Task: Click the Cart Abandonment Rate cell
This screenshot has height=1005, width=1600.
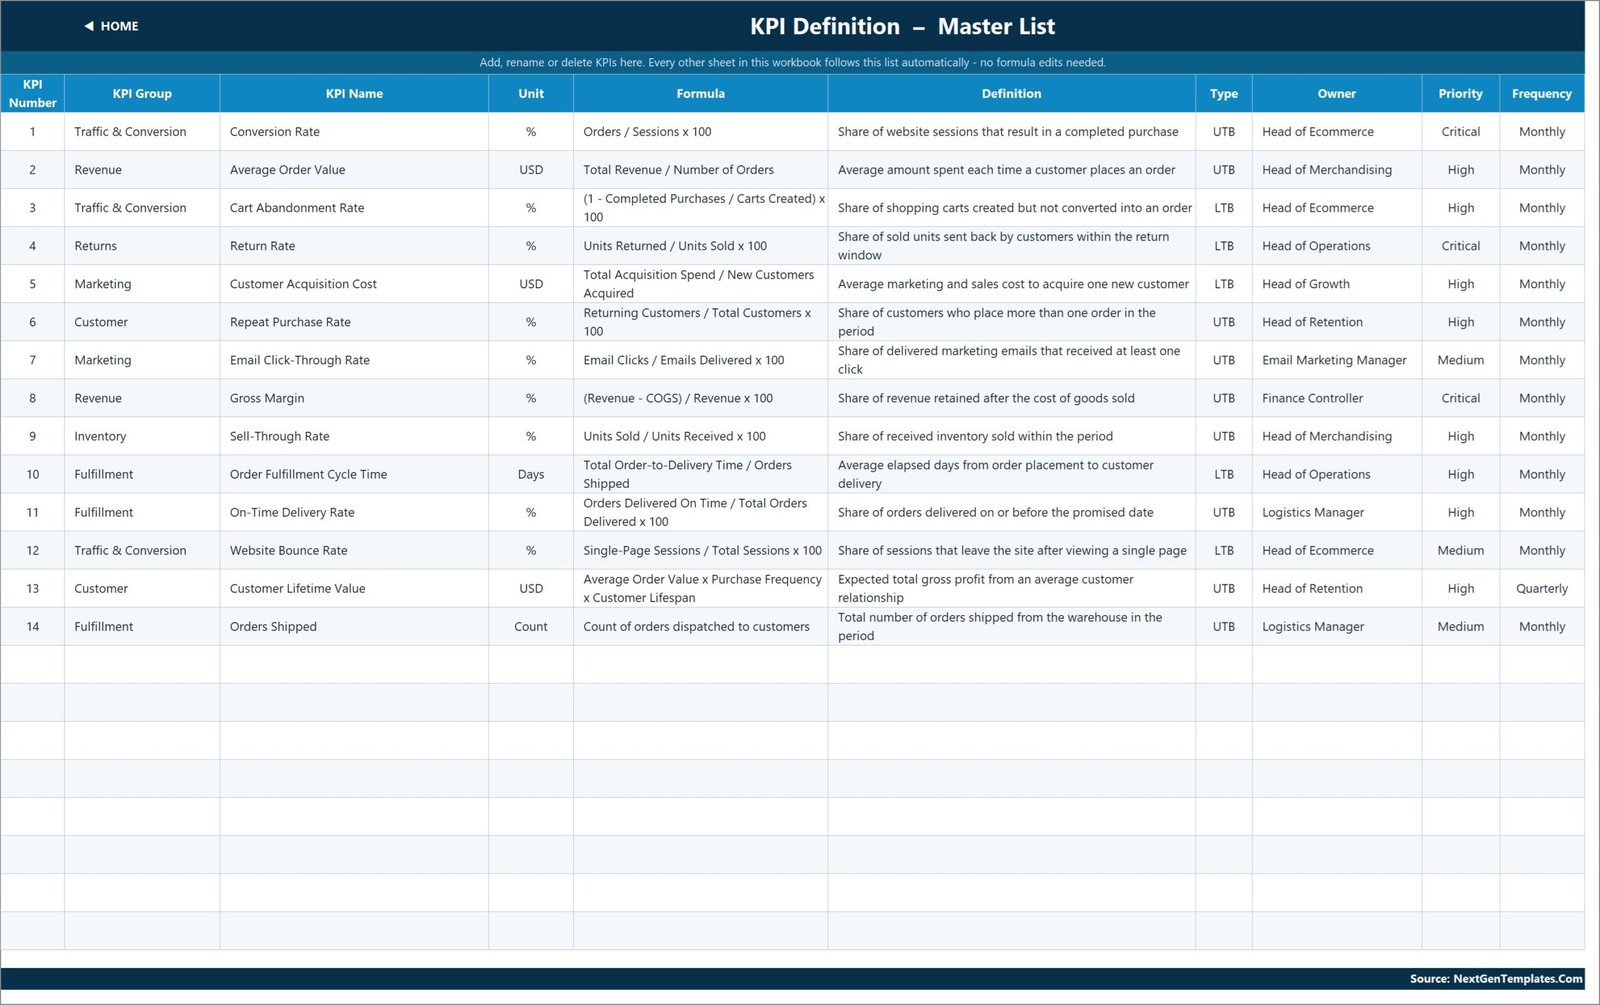Action: 354,208
